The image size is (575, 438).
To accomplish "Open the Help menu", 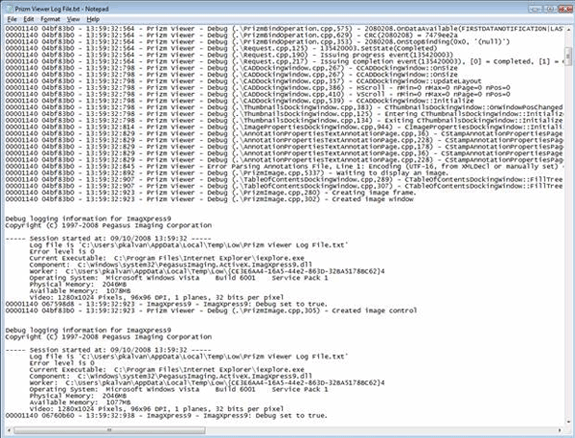I will click(x=93, y=19).
